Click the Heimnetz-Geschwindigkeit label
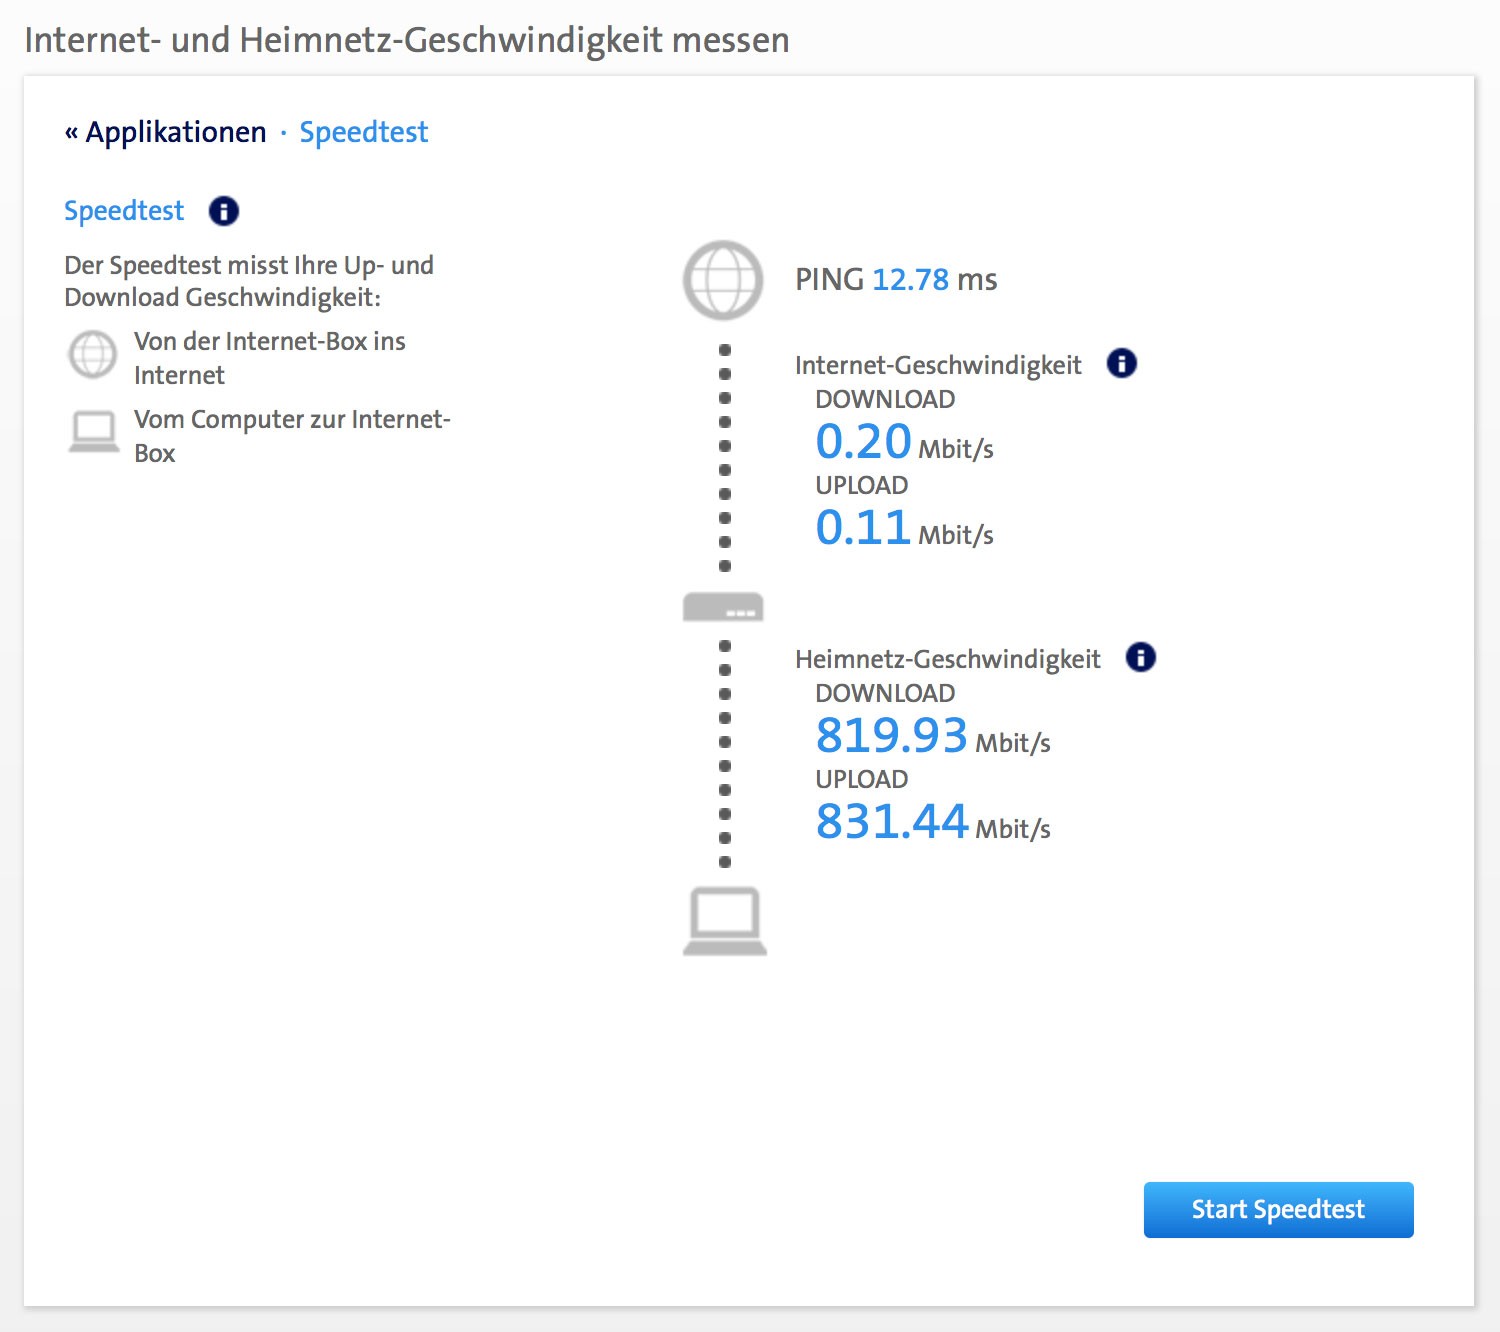Viewport: 1500px width, 1332px height. [x=947, y=658]
